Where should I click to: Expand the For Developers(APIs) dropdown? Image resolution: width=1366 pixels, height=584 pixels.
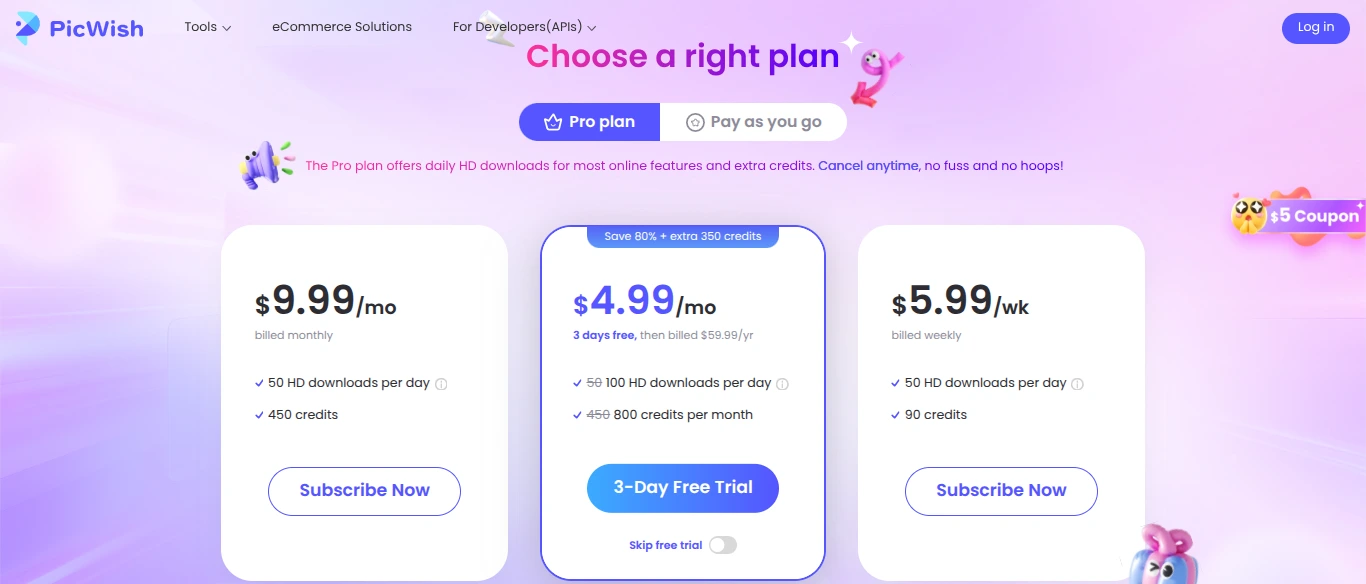coord(524,27)
